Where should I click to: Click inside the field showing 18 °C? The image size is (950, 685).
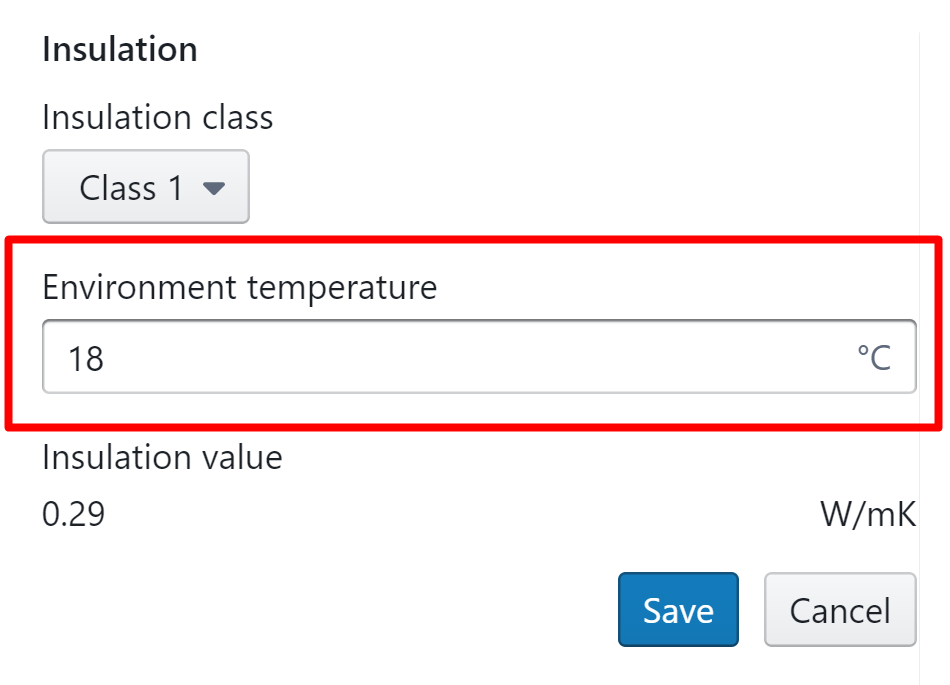click(478, 357)
